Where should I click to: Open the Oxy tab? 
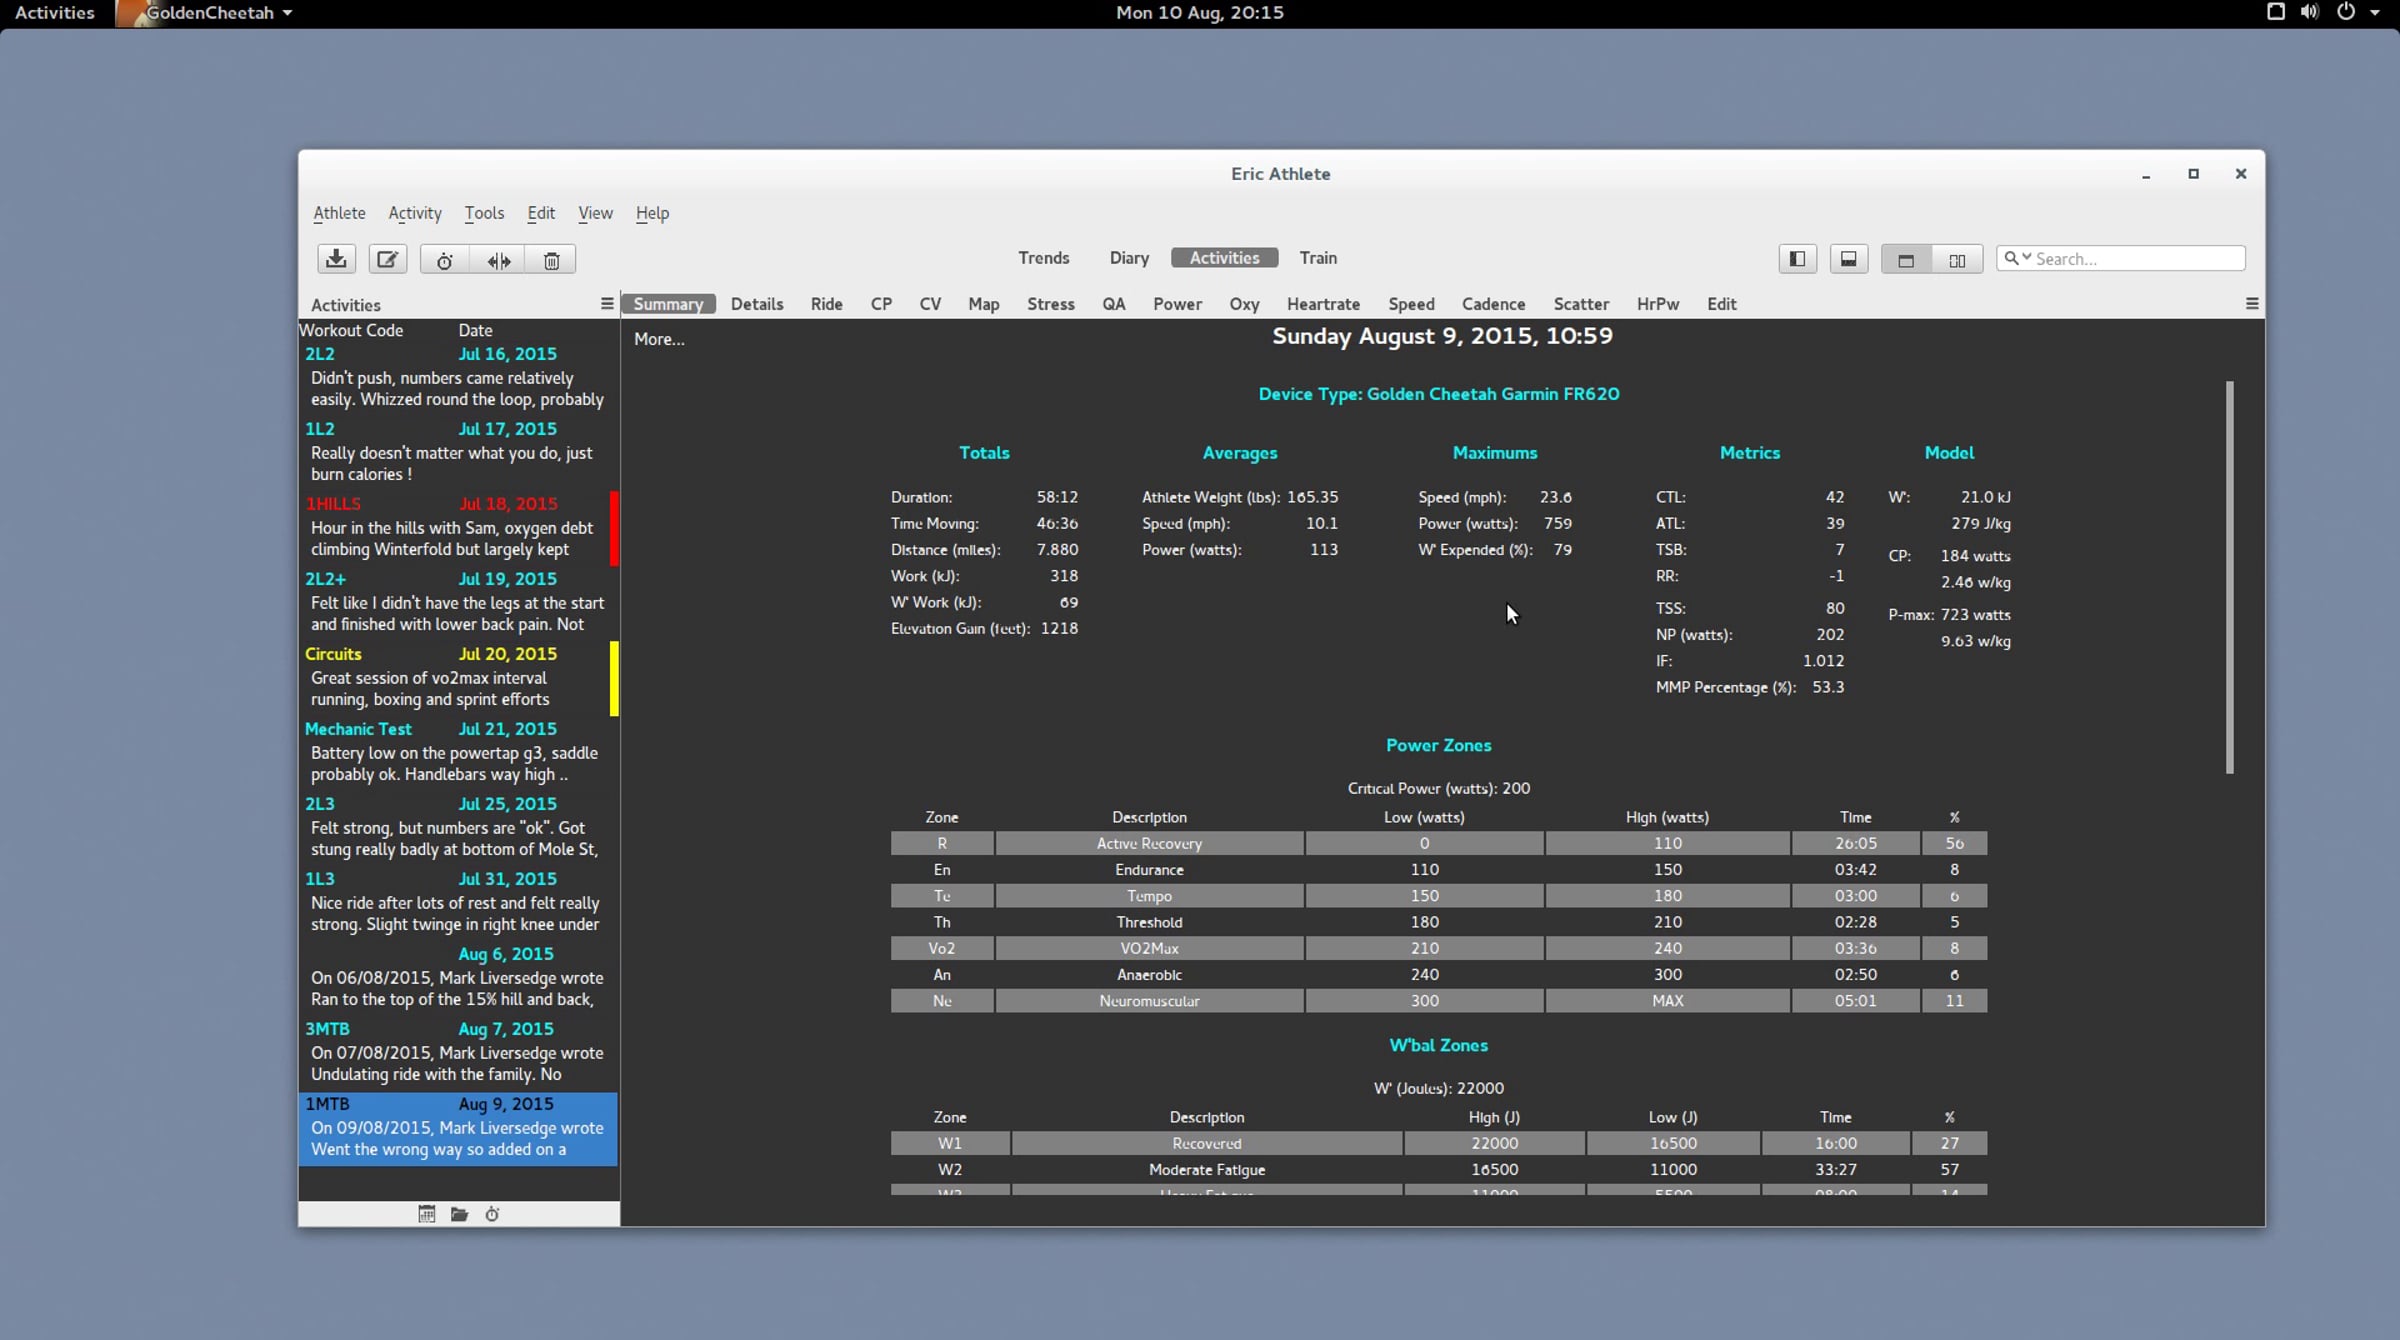[x=1244, y=303]
